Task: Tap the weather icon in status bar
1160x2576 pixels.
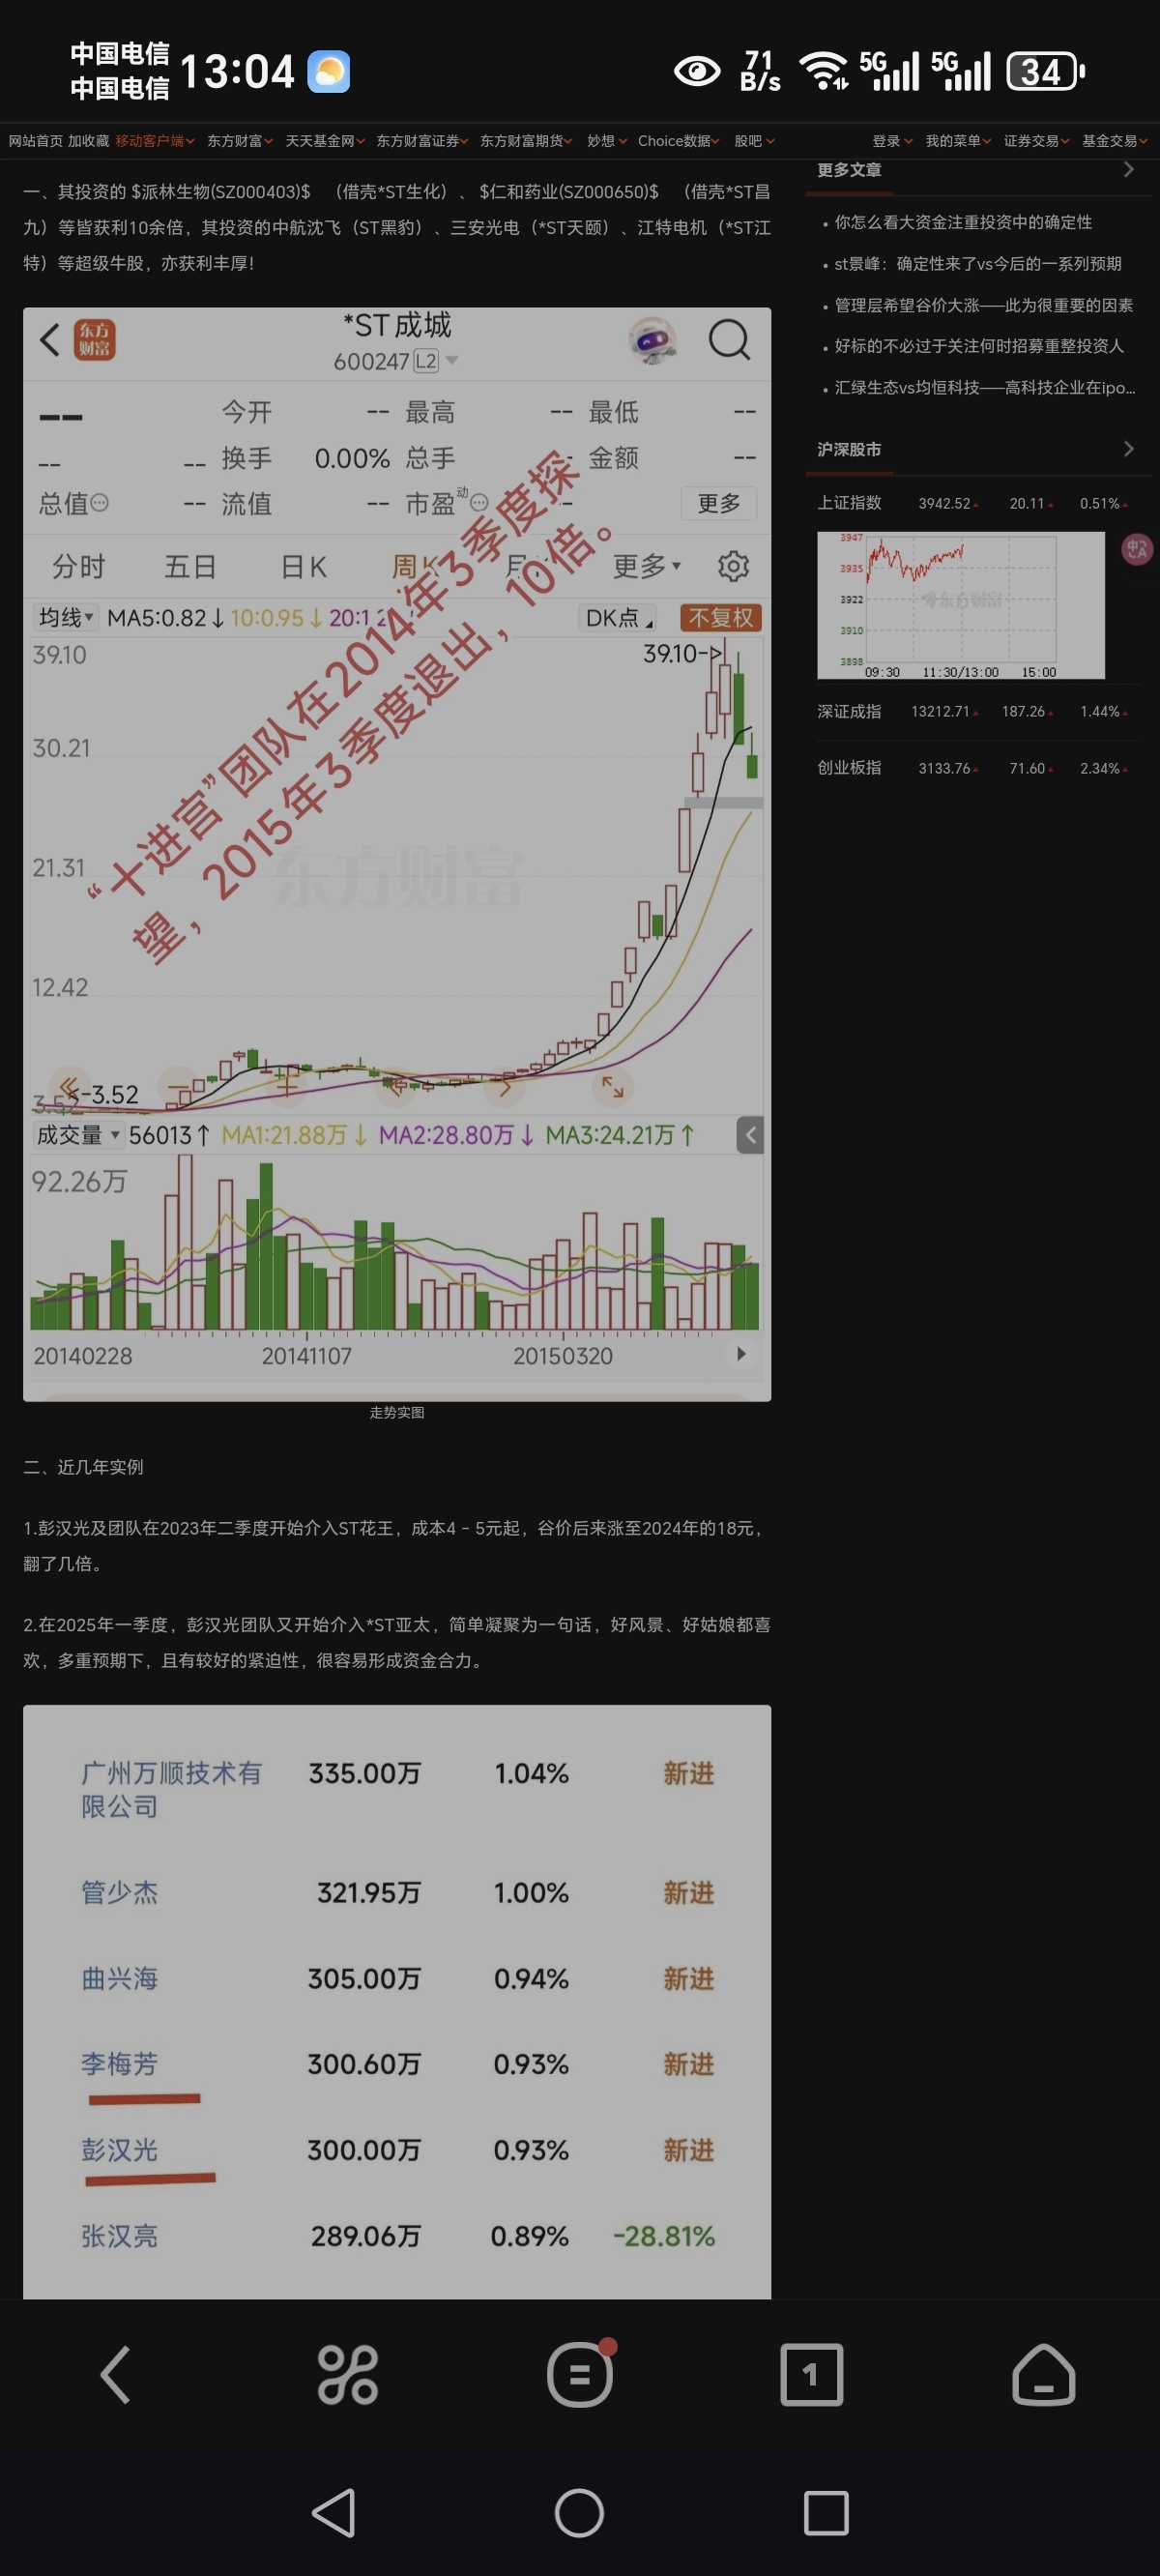Action: pos(328,71)
